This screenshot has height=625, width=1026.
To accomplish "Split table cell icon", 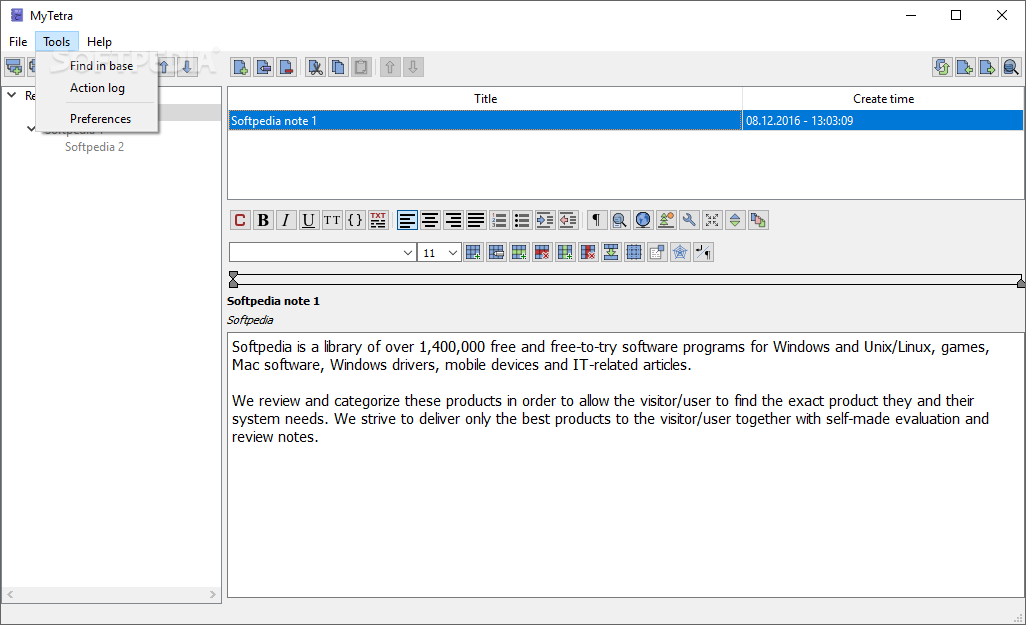I will click(x=633, y=252).
